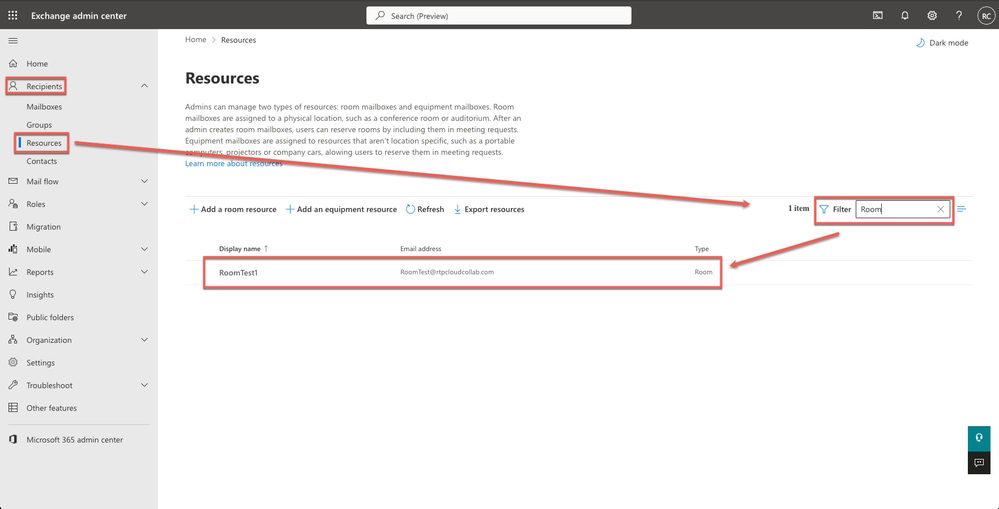Click the Microsoft 365 Office icon

coord(13,440)
